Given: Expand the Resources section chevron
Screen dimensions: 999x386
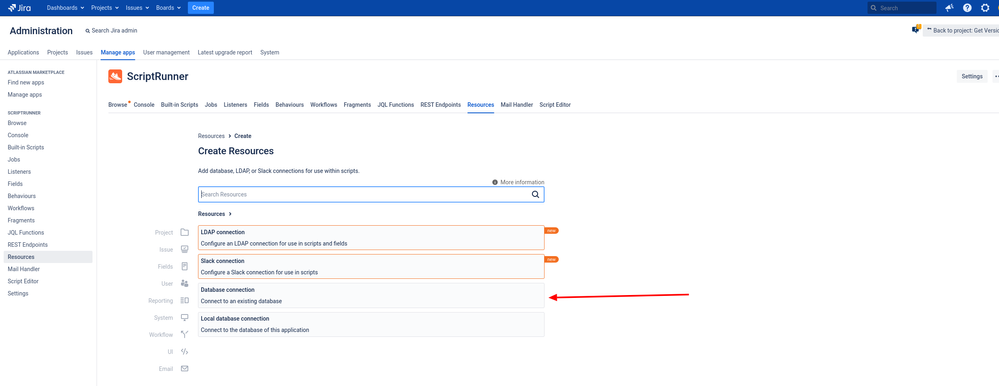Looking at the screenshot, I should click(230, 214).
